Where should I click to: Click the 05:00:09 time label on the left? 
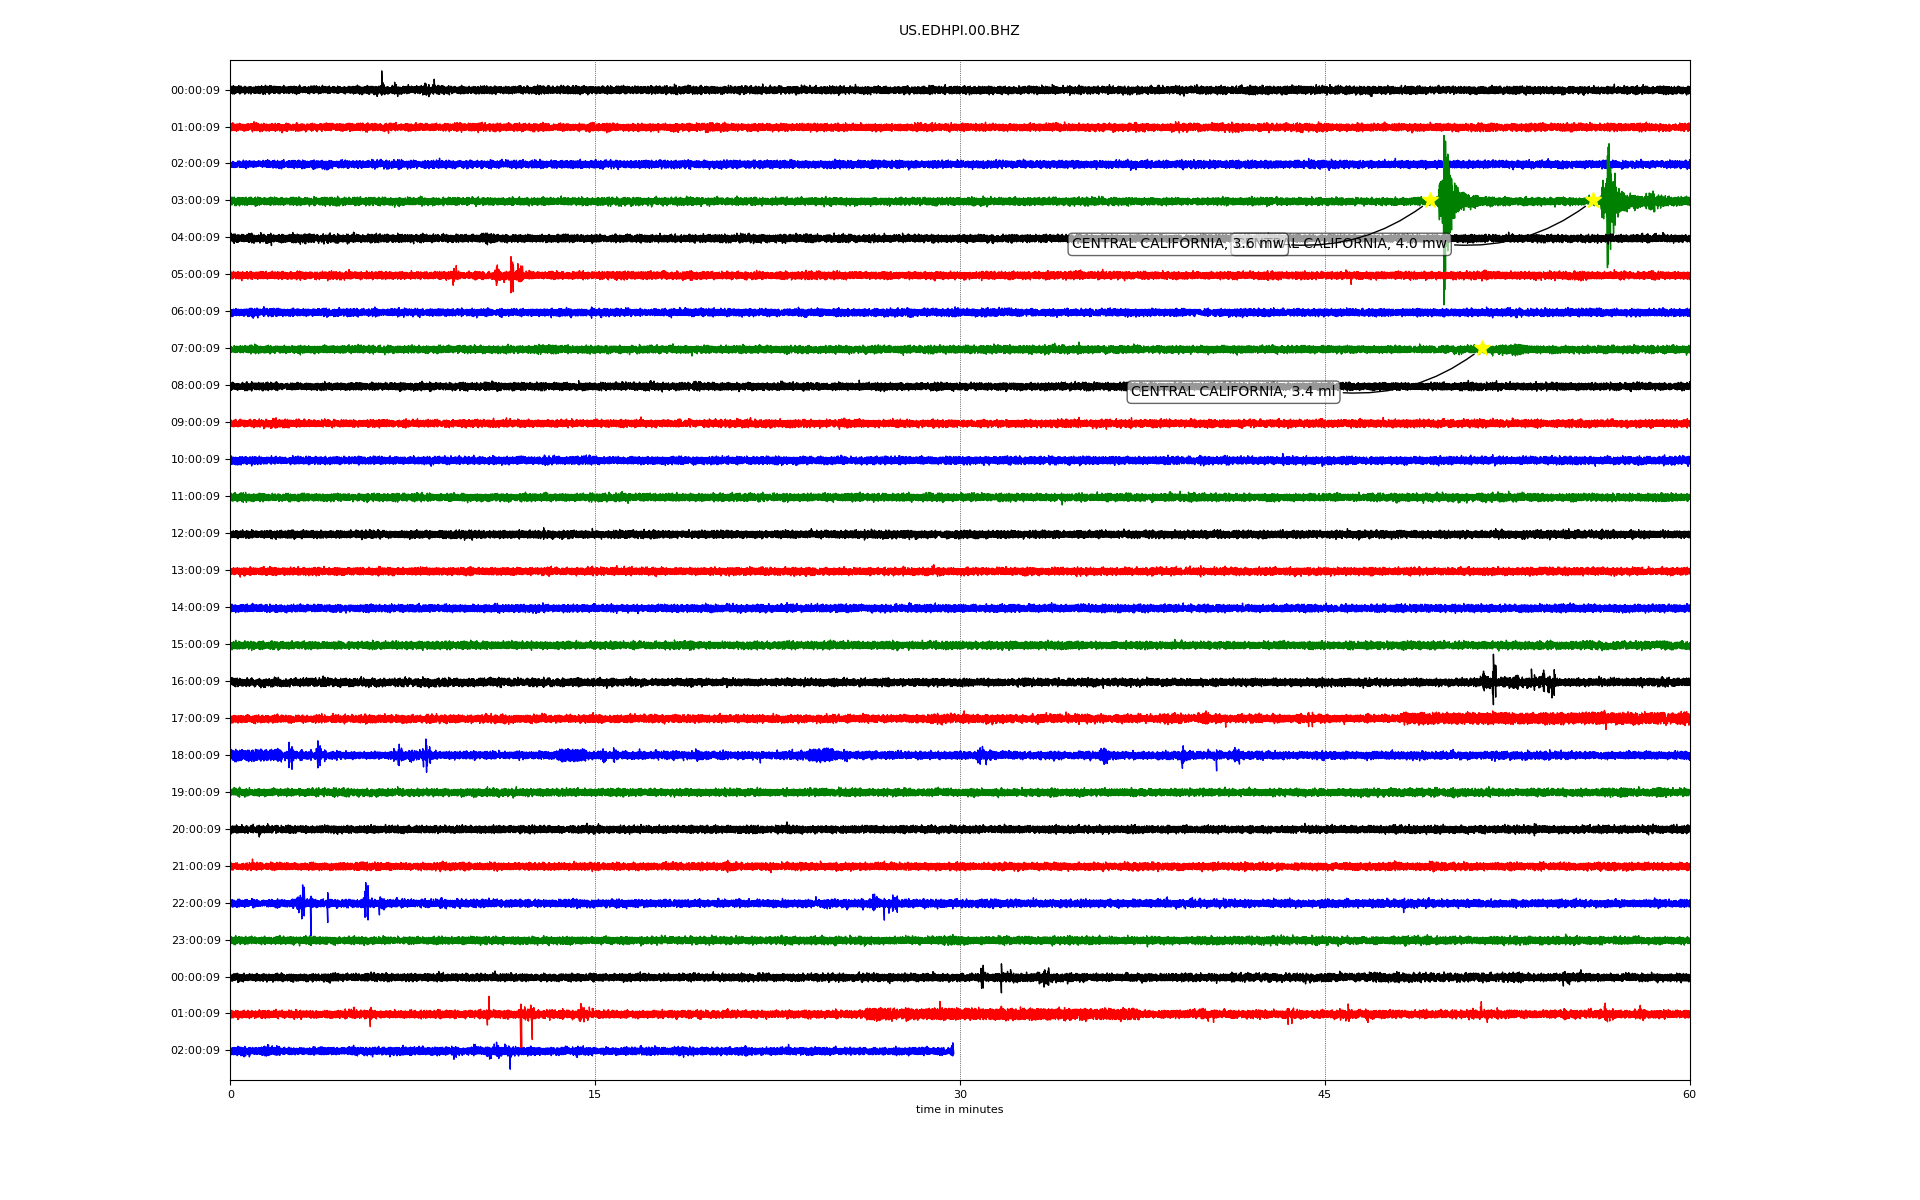pyautogui.click(x=195, y=274)
